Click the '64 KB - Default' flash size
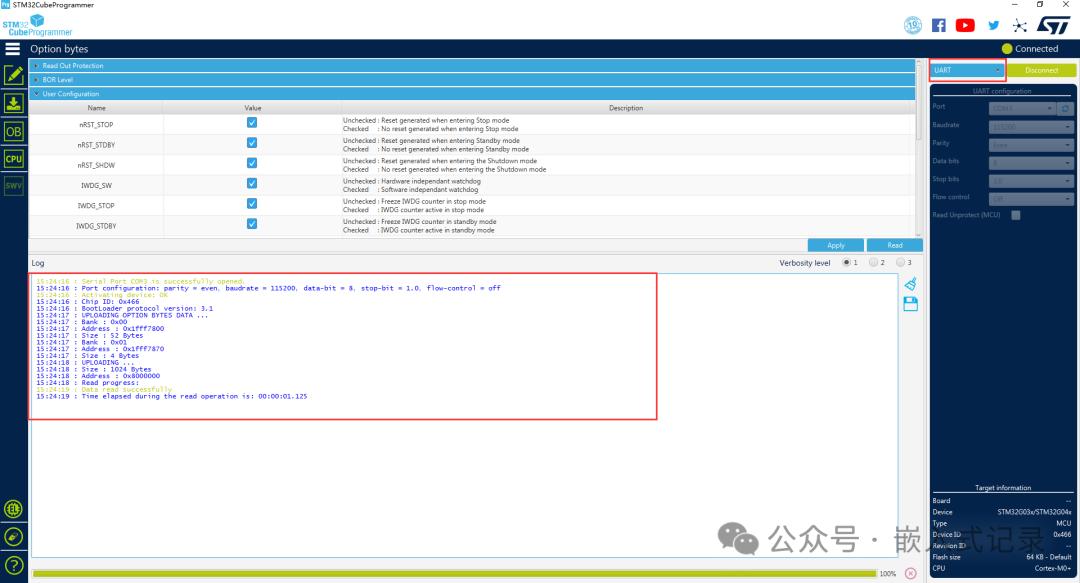1080x583 pixels. 1048,557
